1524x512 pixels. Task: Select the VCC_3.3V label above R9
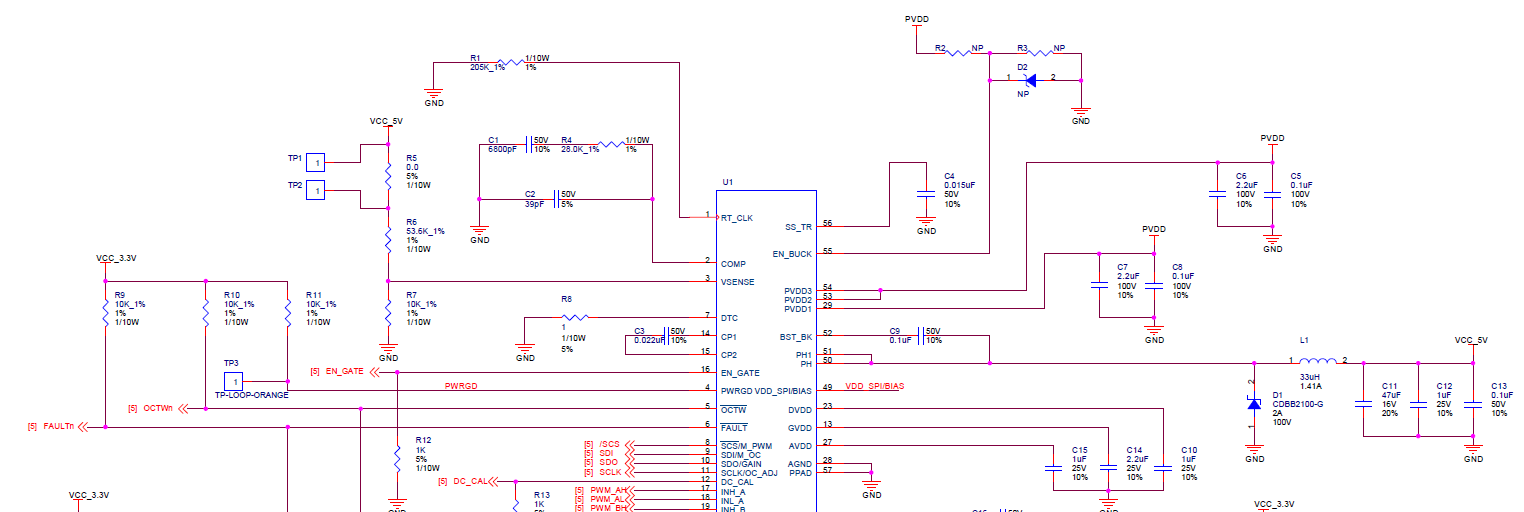click(116, 258)
